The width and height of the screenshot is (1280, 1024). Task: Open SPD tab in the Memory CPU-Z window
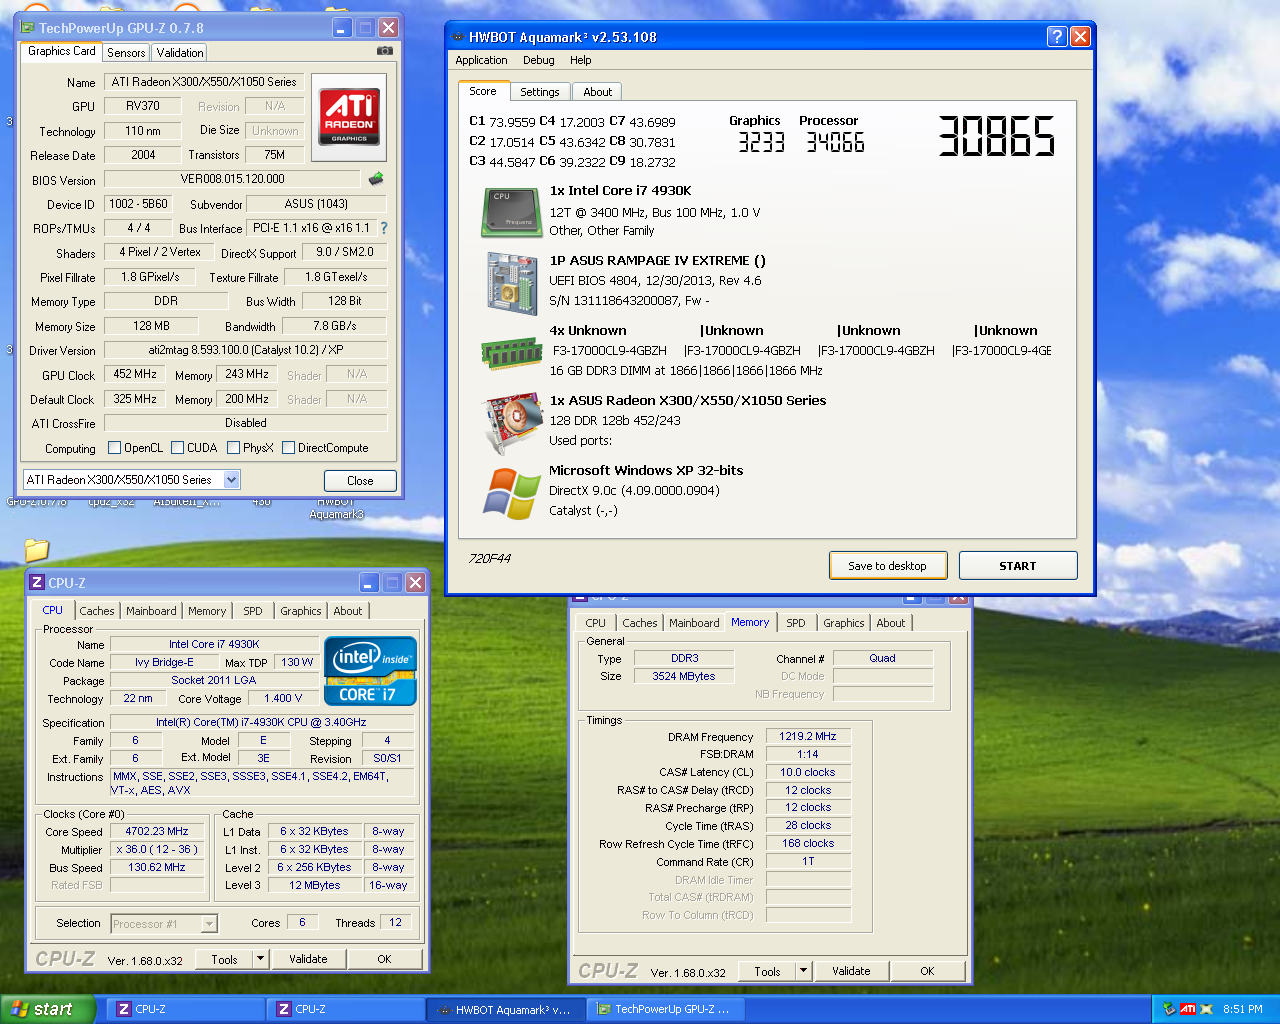tap(796, 623)
